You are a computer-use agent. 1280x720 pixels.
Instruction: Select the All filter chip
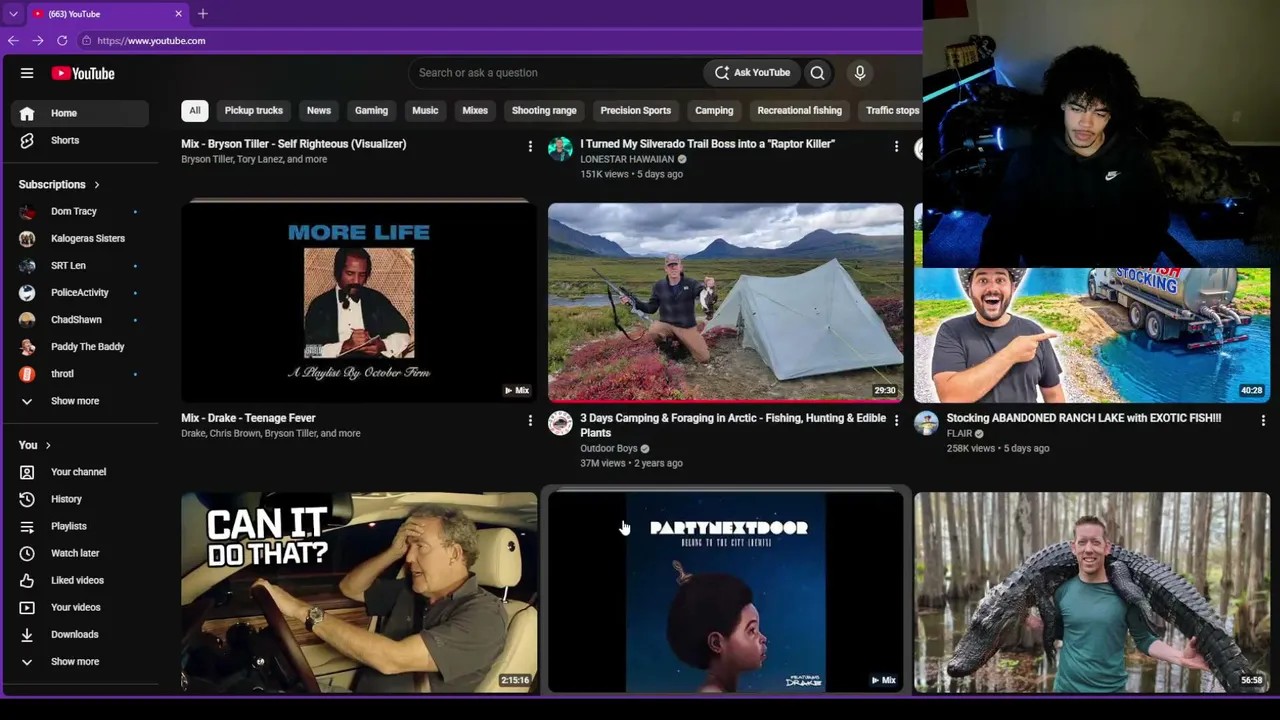(195, 110)
